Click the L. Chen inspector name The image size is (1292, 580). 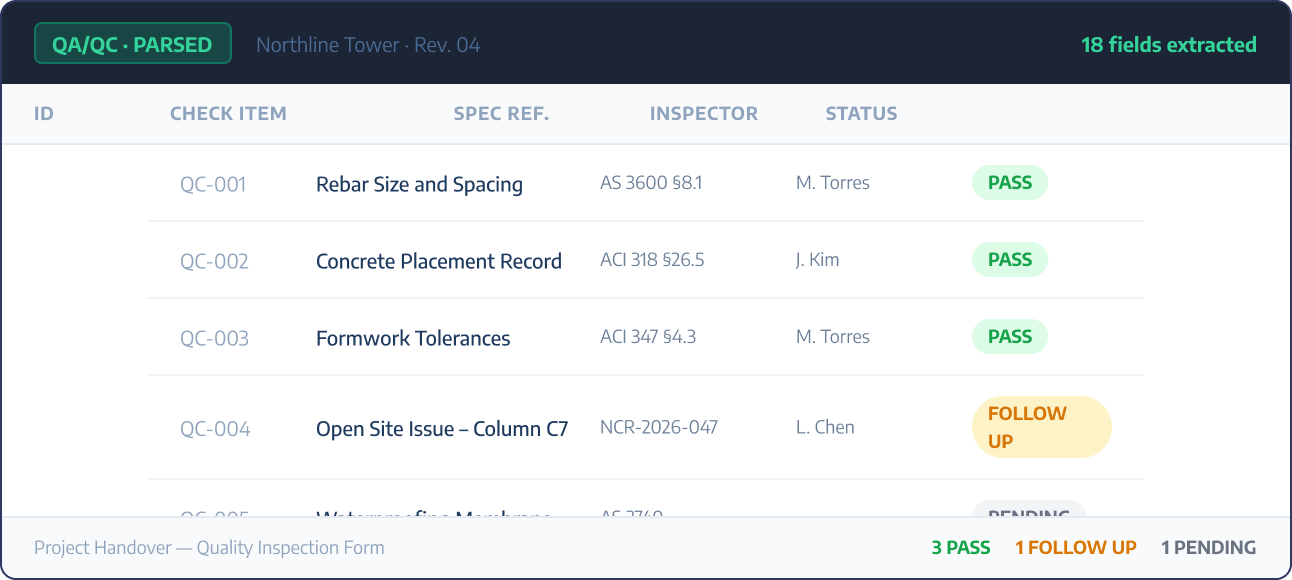tap(825, 427)
